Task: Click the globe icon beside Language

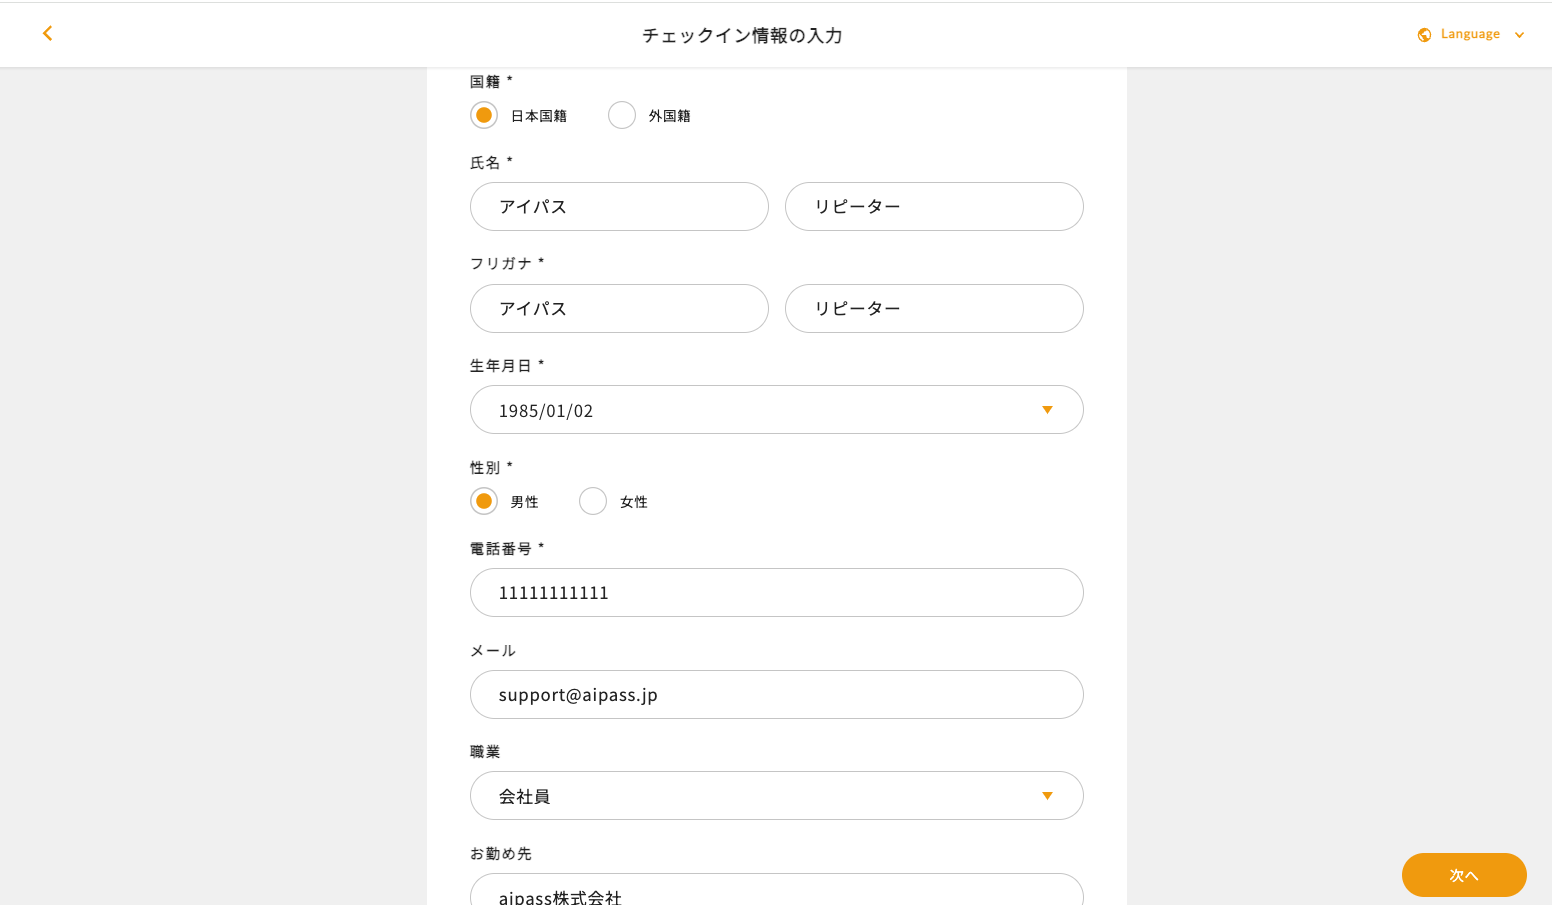Action: click(1424, 35)
